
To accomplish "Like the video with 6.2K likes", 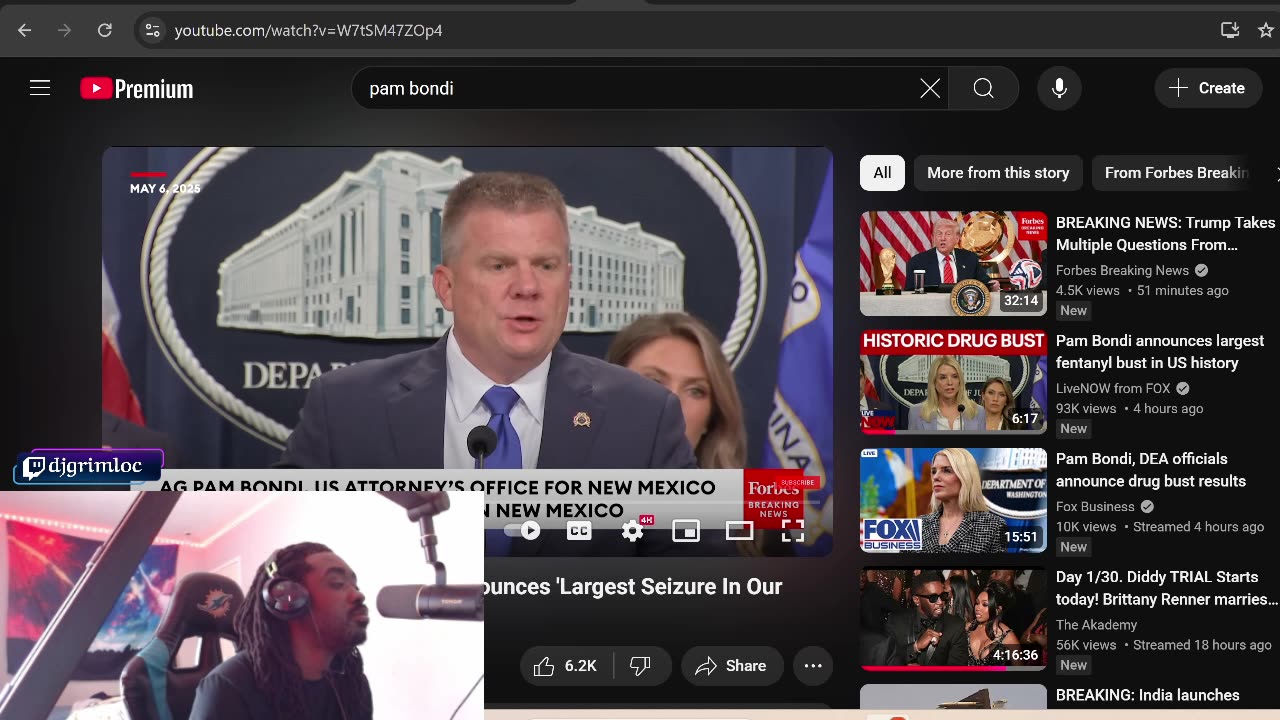I will tap(565, 666).
